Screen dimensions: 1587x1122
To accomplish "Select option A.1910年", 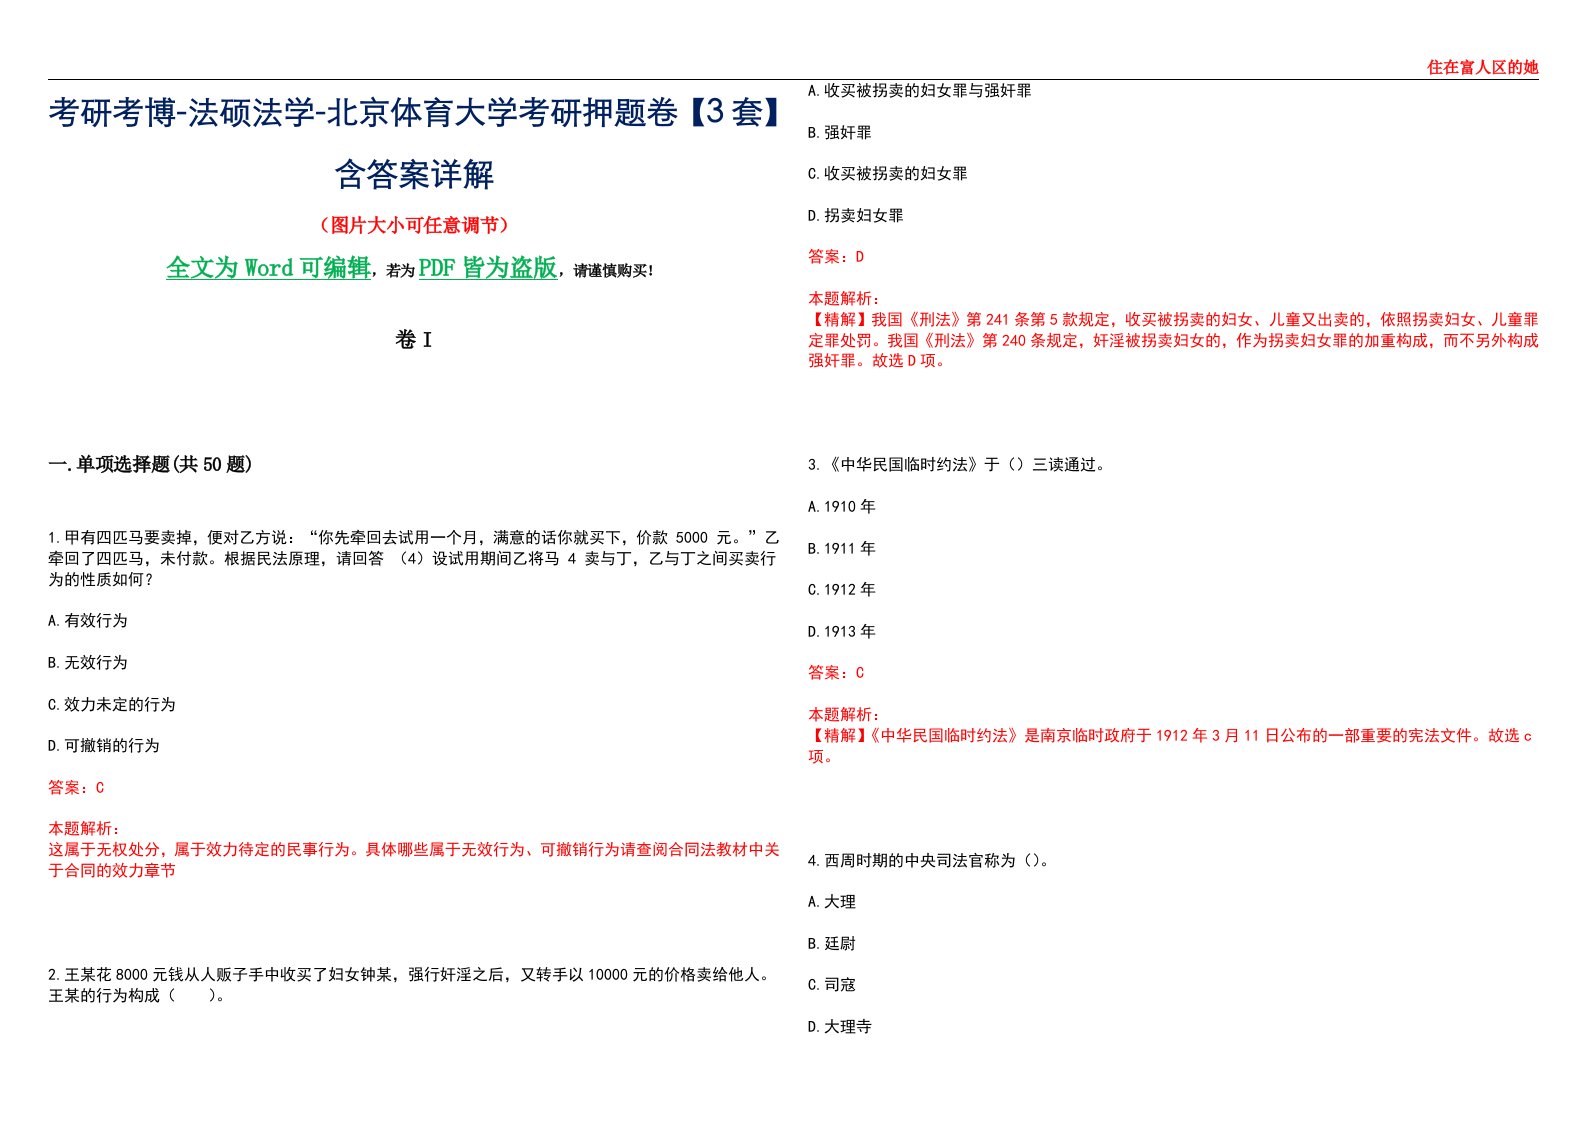I will [841, 507].
